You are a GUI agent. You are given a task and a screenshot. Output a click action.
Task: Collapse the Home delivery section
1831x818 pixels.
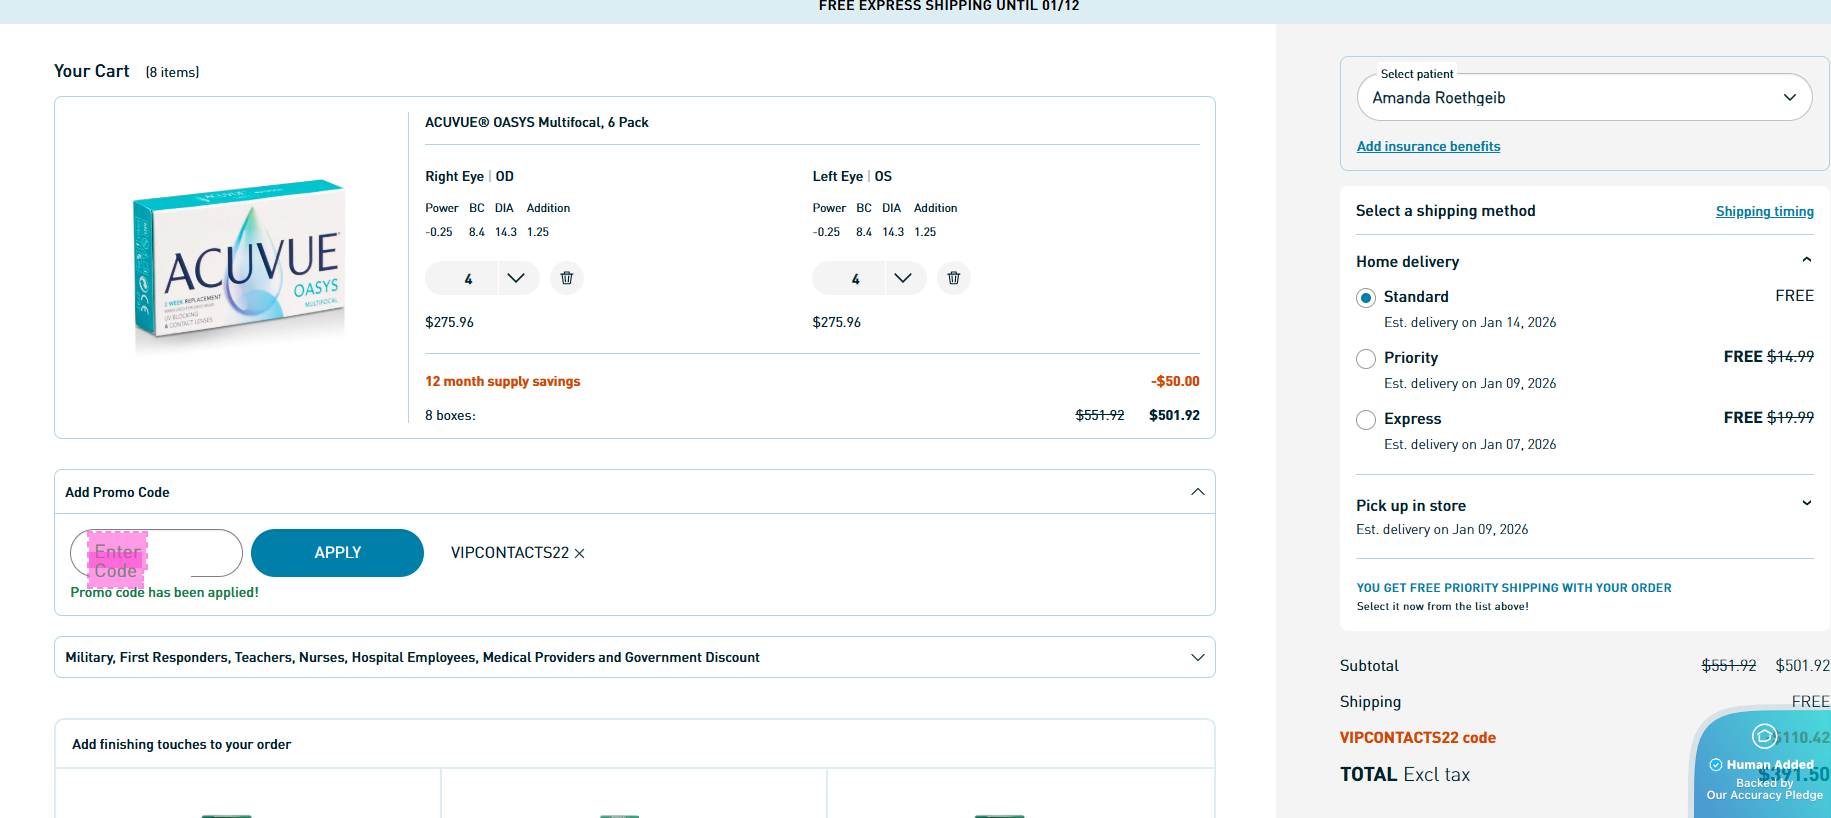[x=1806, y=261]
